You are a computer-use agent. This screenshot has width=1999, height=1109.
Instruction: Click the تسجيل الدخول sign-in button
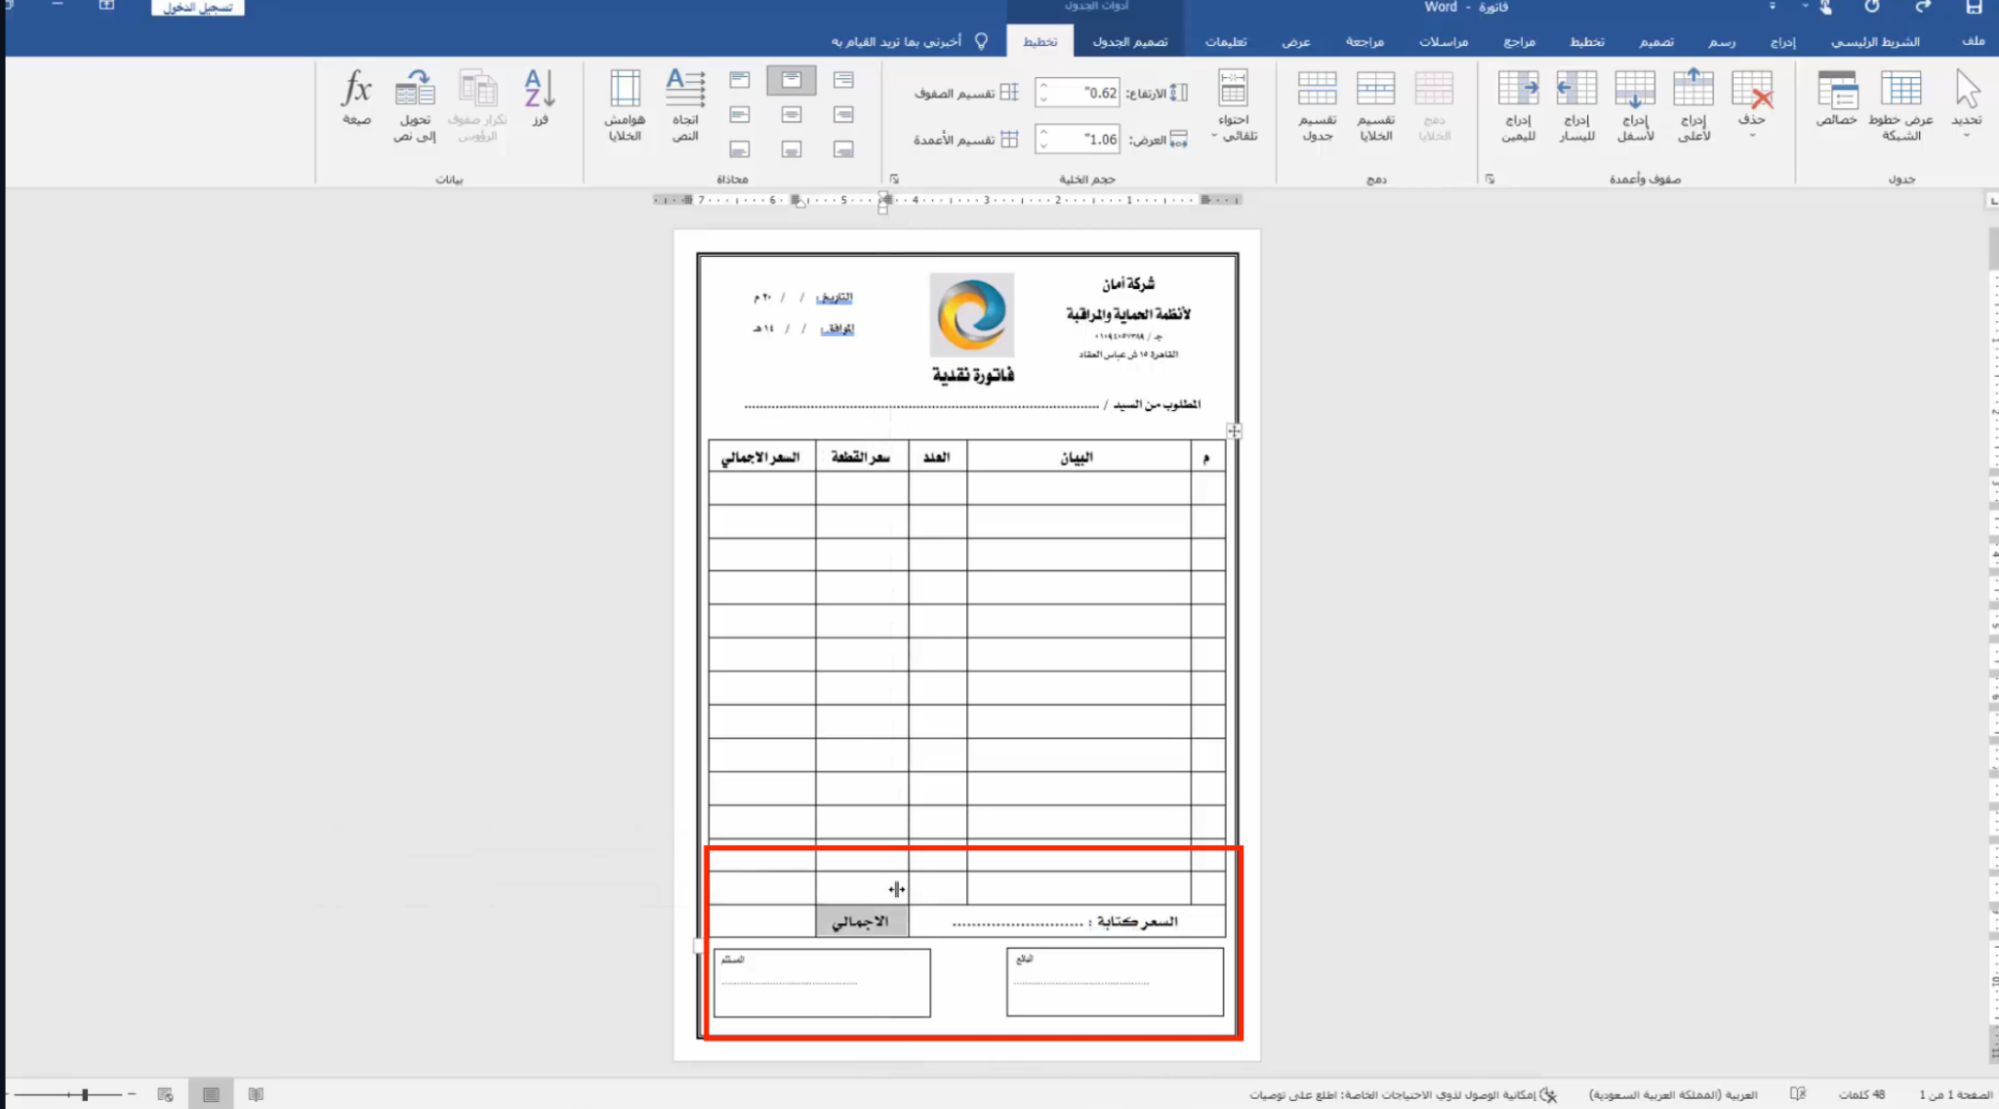click(196, 7)
